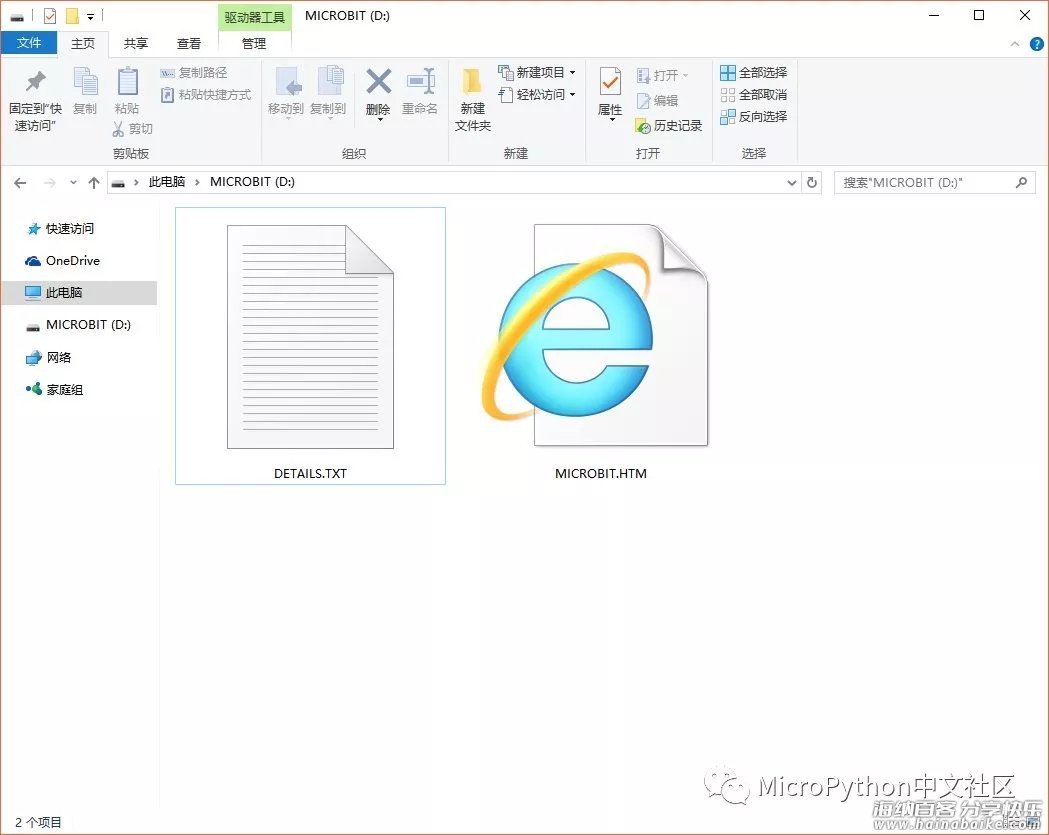Click the MICROBIT.HTM file name
Screen dimensions: 1049x835
click(601, 474)
